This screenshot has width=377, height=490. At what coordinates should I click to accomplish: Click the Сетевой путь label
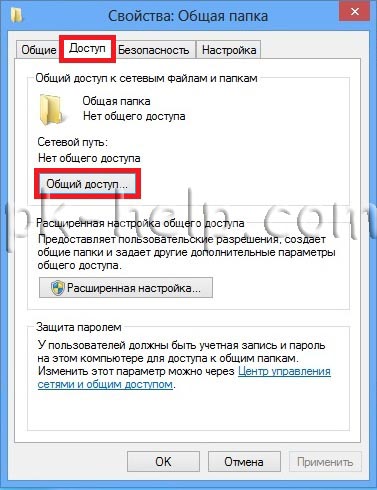[x=73, y=142]
